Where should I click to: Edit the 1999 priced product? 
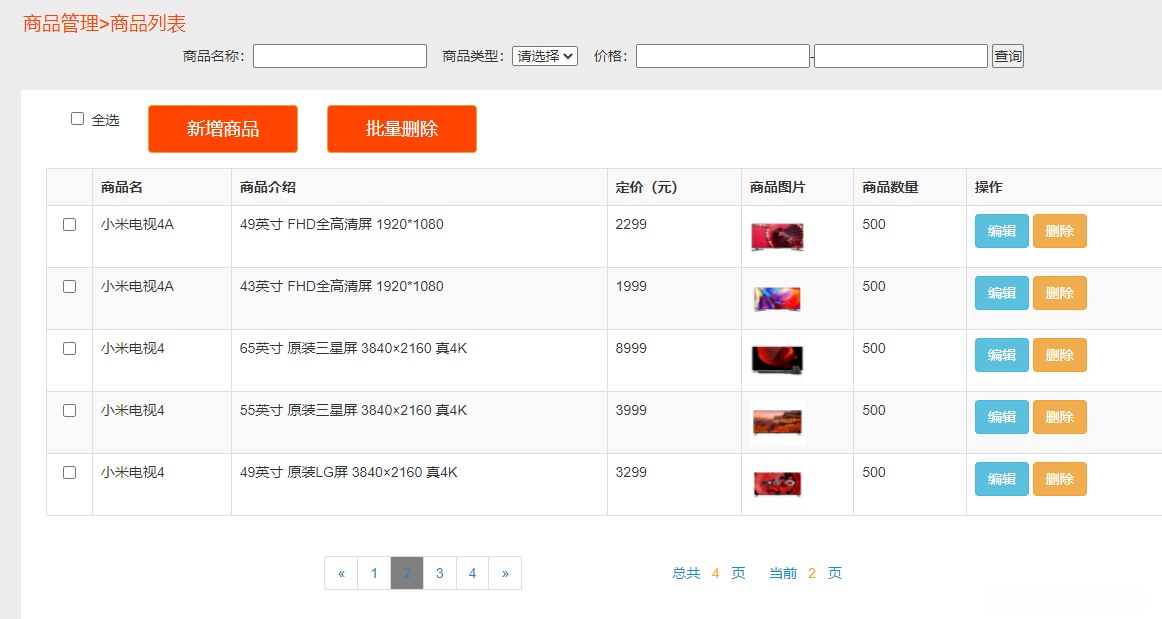(x=1001, y=293)
